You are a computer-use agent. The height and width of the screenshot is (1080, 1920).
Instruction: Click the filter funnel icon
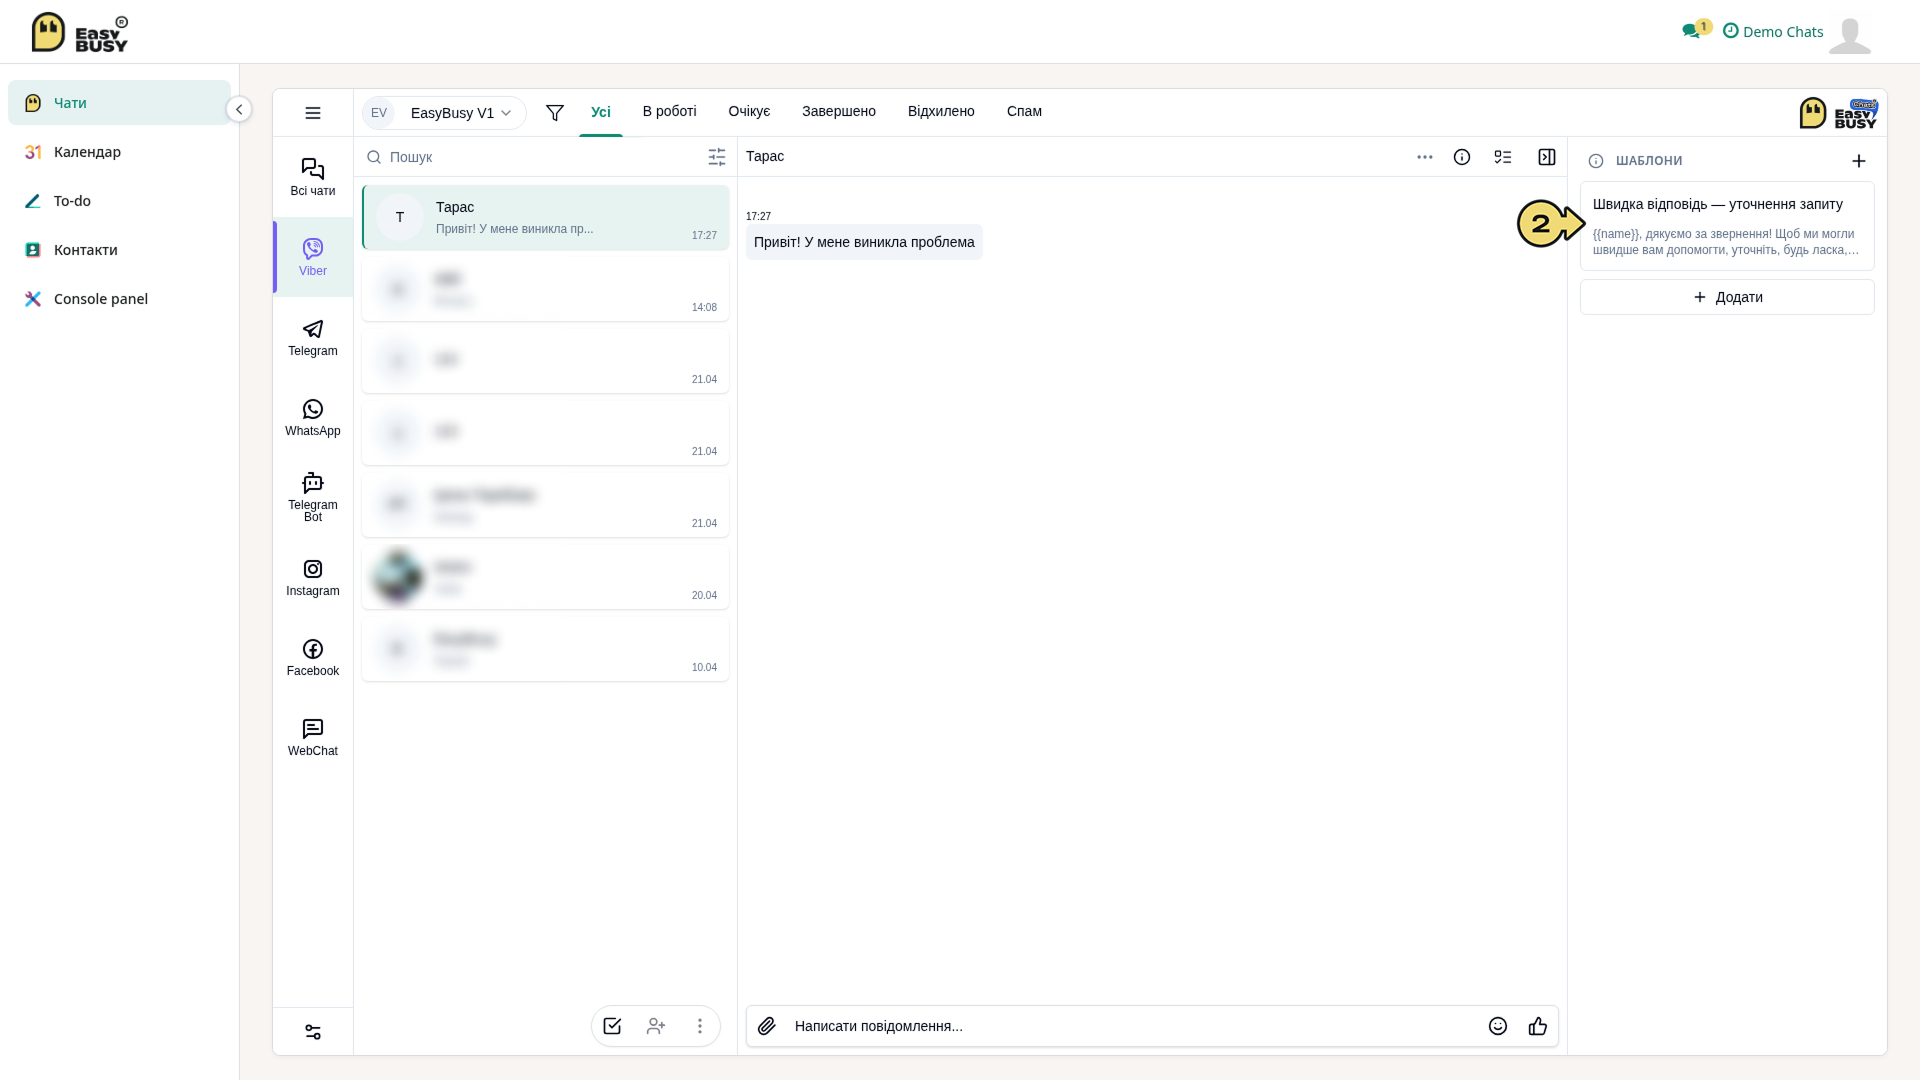tap(555, 113)
